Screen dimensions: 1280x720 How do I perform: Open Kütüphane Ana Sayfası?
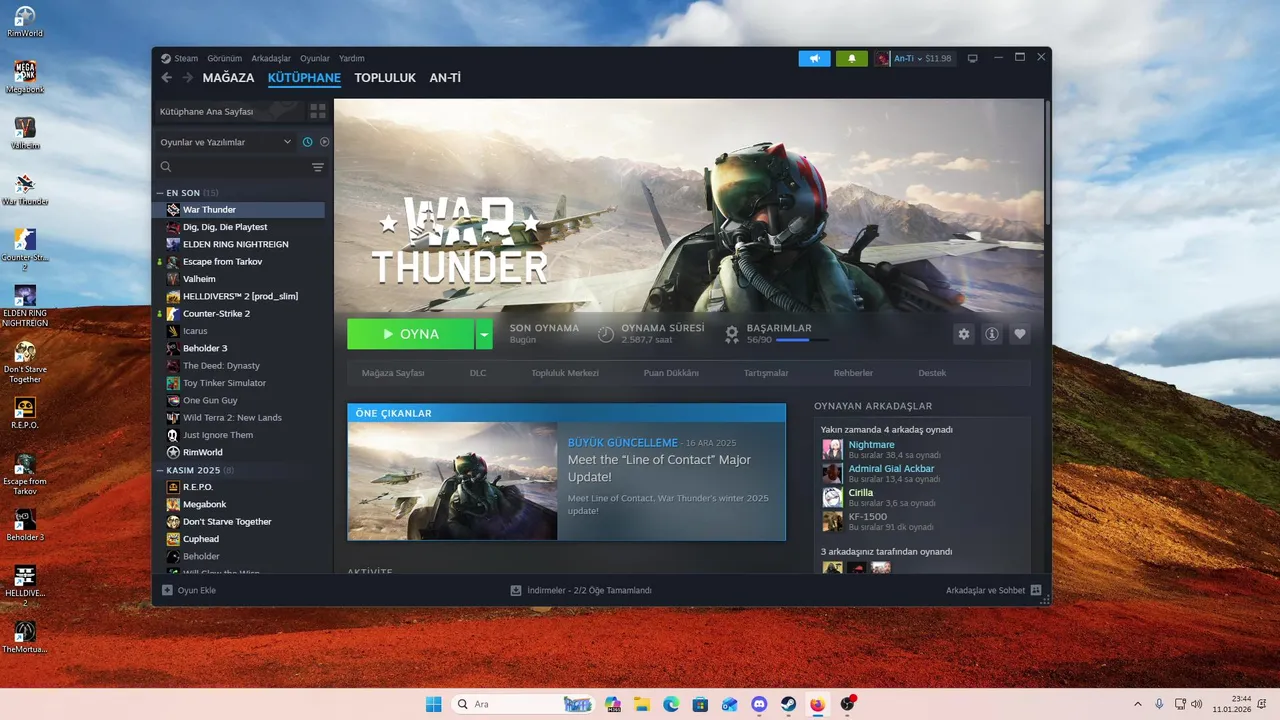230,111
